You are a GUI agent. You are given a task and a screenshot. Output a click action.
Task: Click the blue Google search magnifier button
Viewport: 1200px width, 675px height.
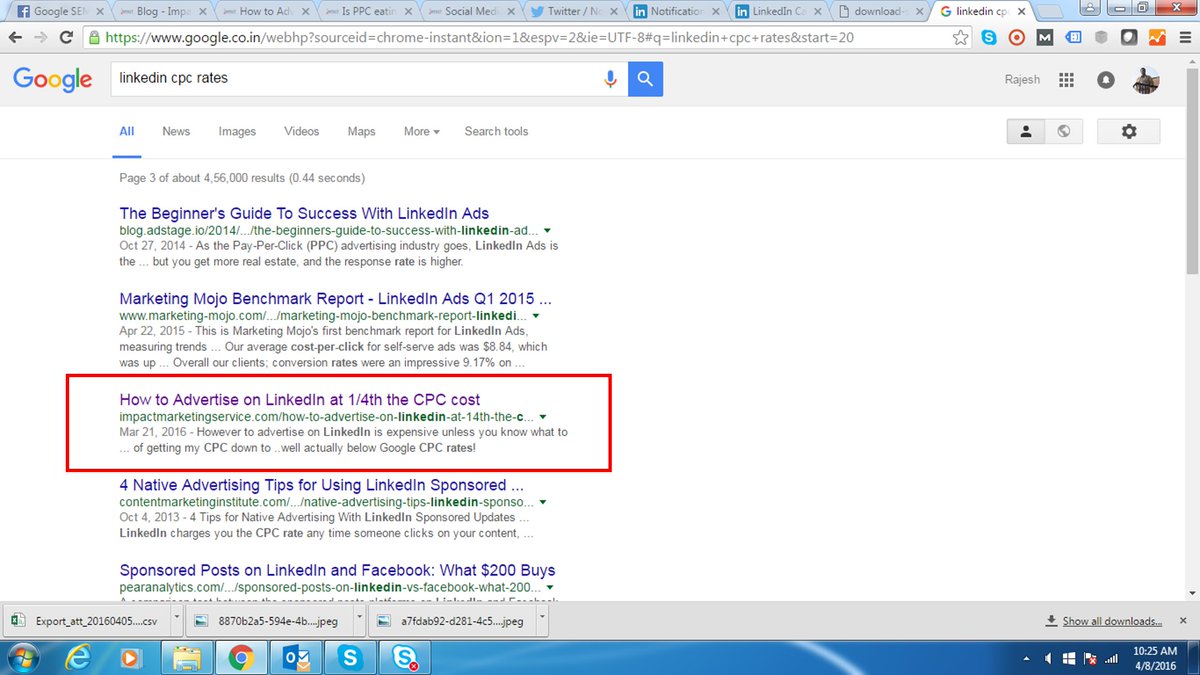coord(646,79)
